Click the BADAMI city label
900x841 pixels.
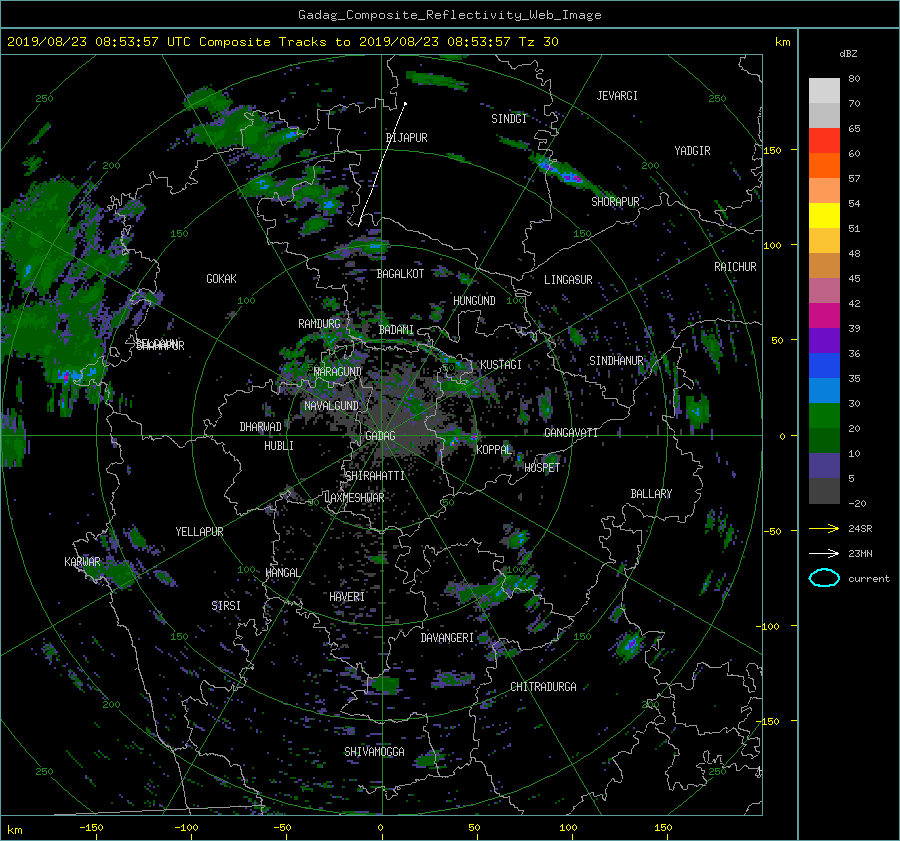point(396,330)
